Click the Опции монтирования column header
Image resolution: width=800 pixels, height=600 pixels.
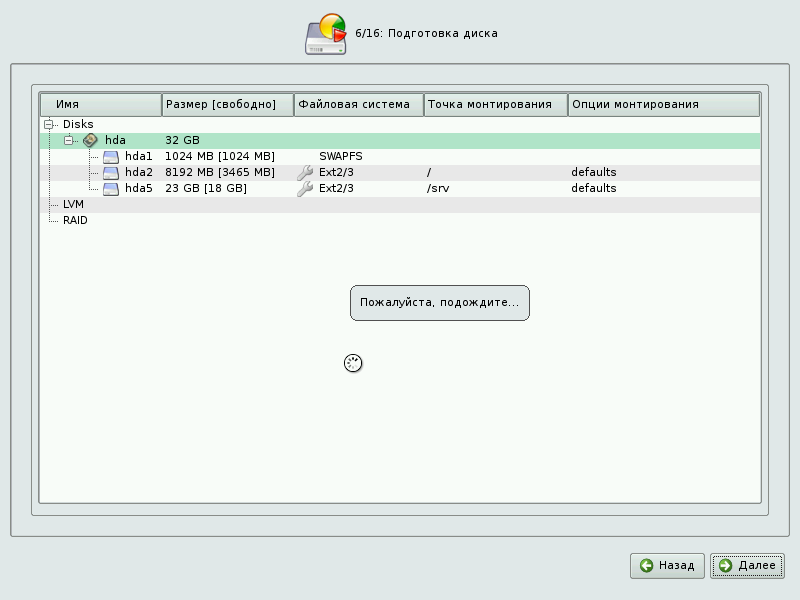(x=663, y=104)
